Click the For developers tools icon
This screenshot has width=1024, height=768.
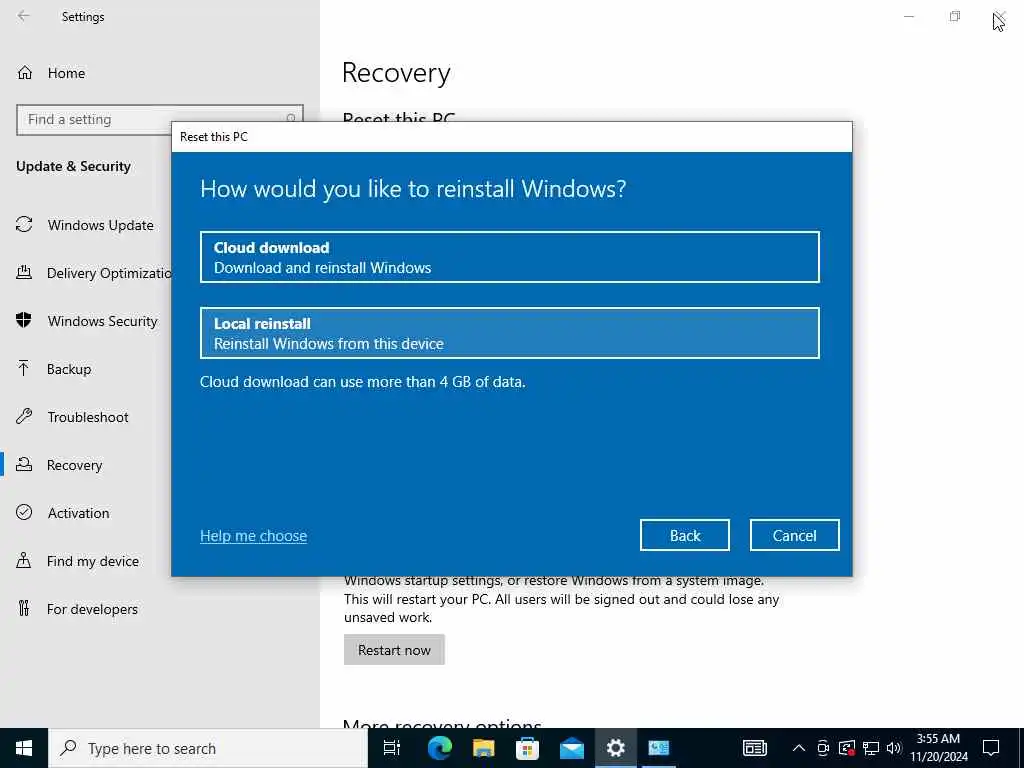click(24, 609)
